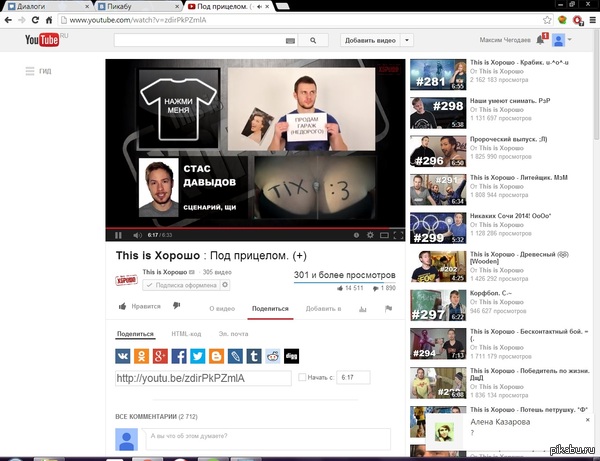Share the video on Reddit
Viewport: 600px width, 461px height.
pyautogui.click(x=272, y=355)
